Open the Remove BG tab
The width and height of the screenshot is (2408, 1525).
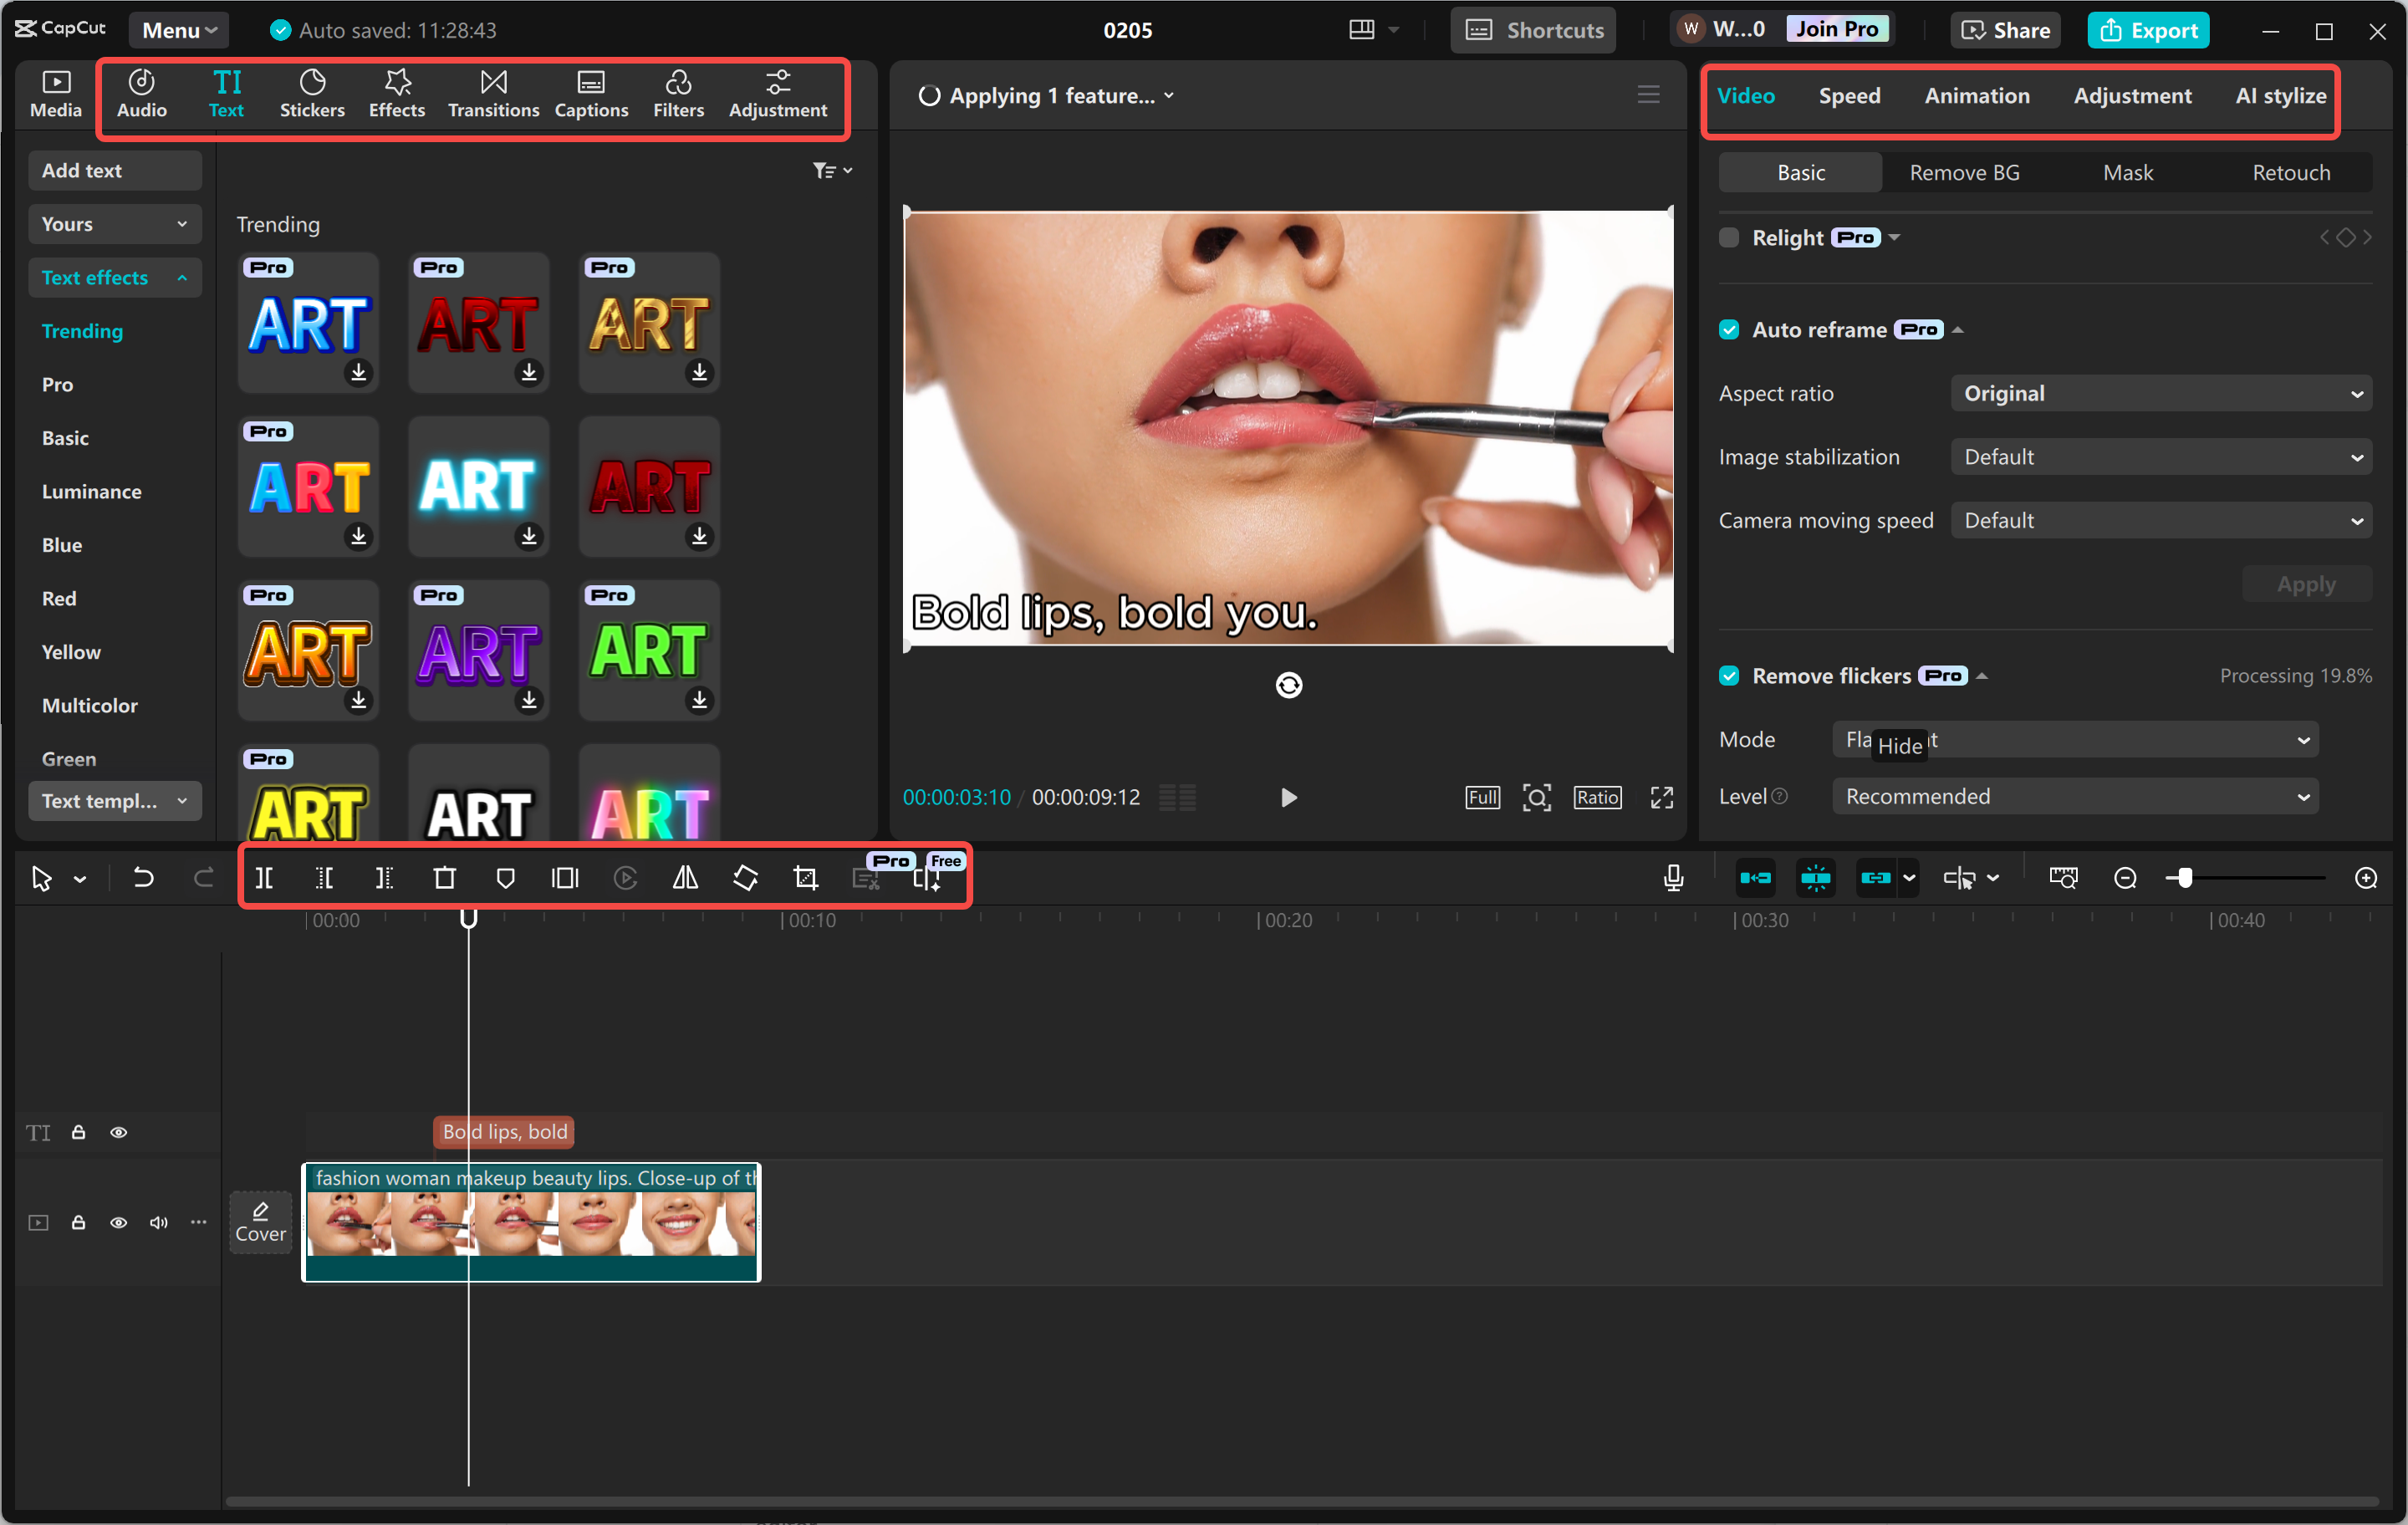[x=1962, y=171]
